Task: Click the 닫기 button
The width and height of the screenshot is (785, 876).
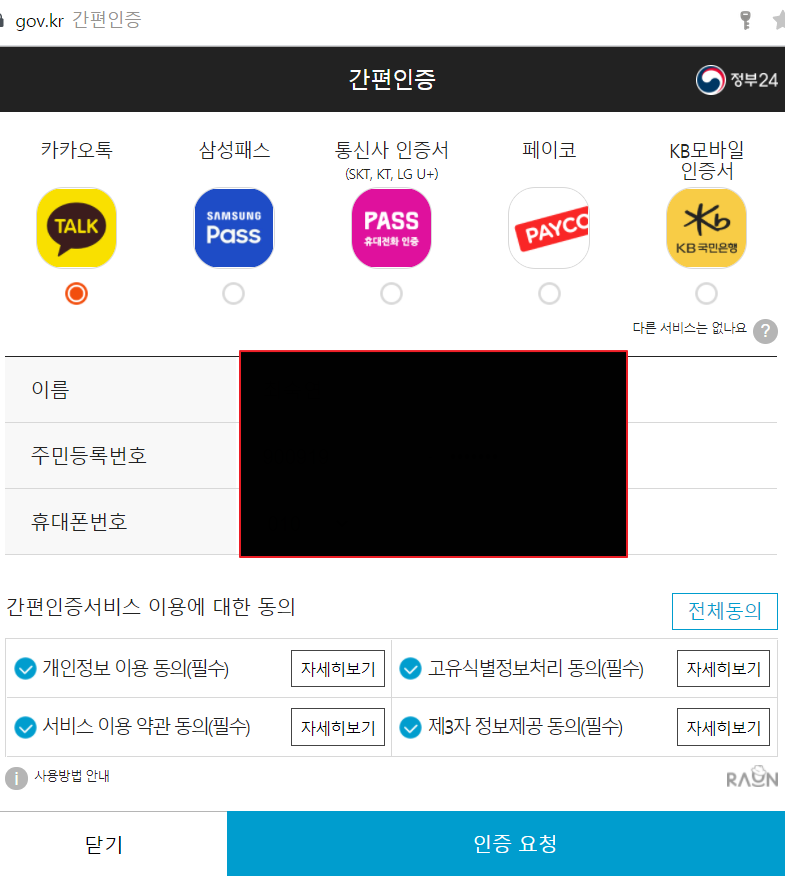Action: click(113, 844)
